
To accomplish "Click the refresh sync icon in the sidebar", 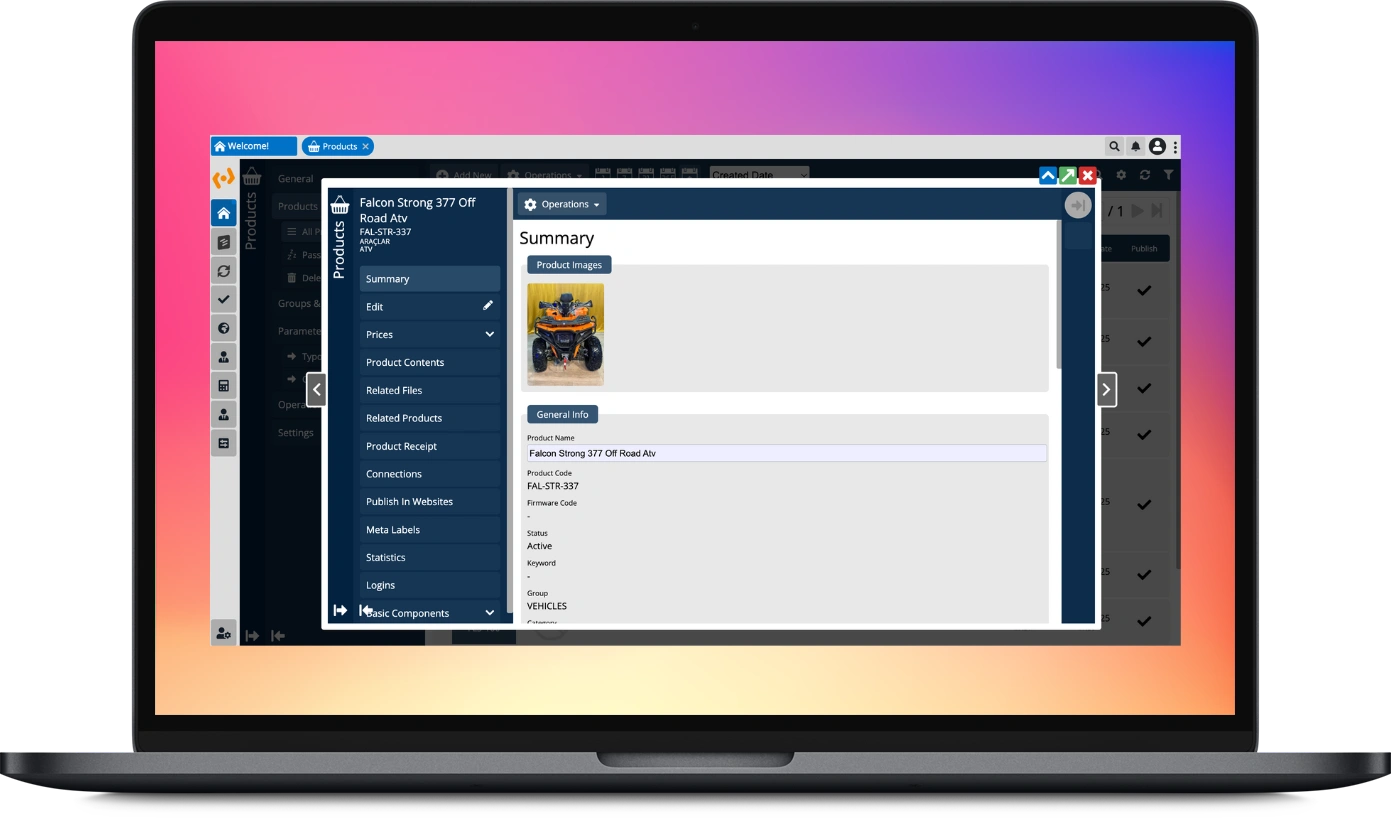I will pyautogui.click(x=223, y=270).
